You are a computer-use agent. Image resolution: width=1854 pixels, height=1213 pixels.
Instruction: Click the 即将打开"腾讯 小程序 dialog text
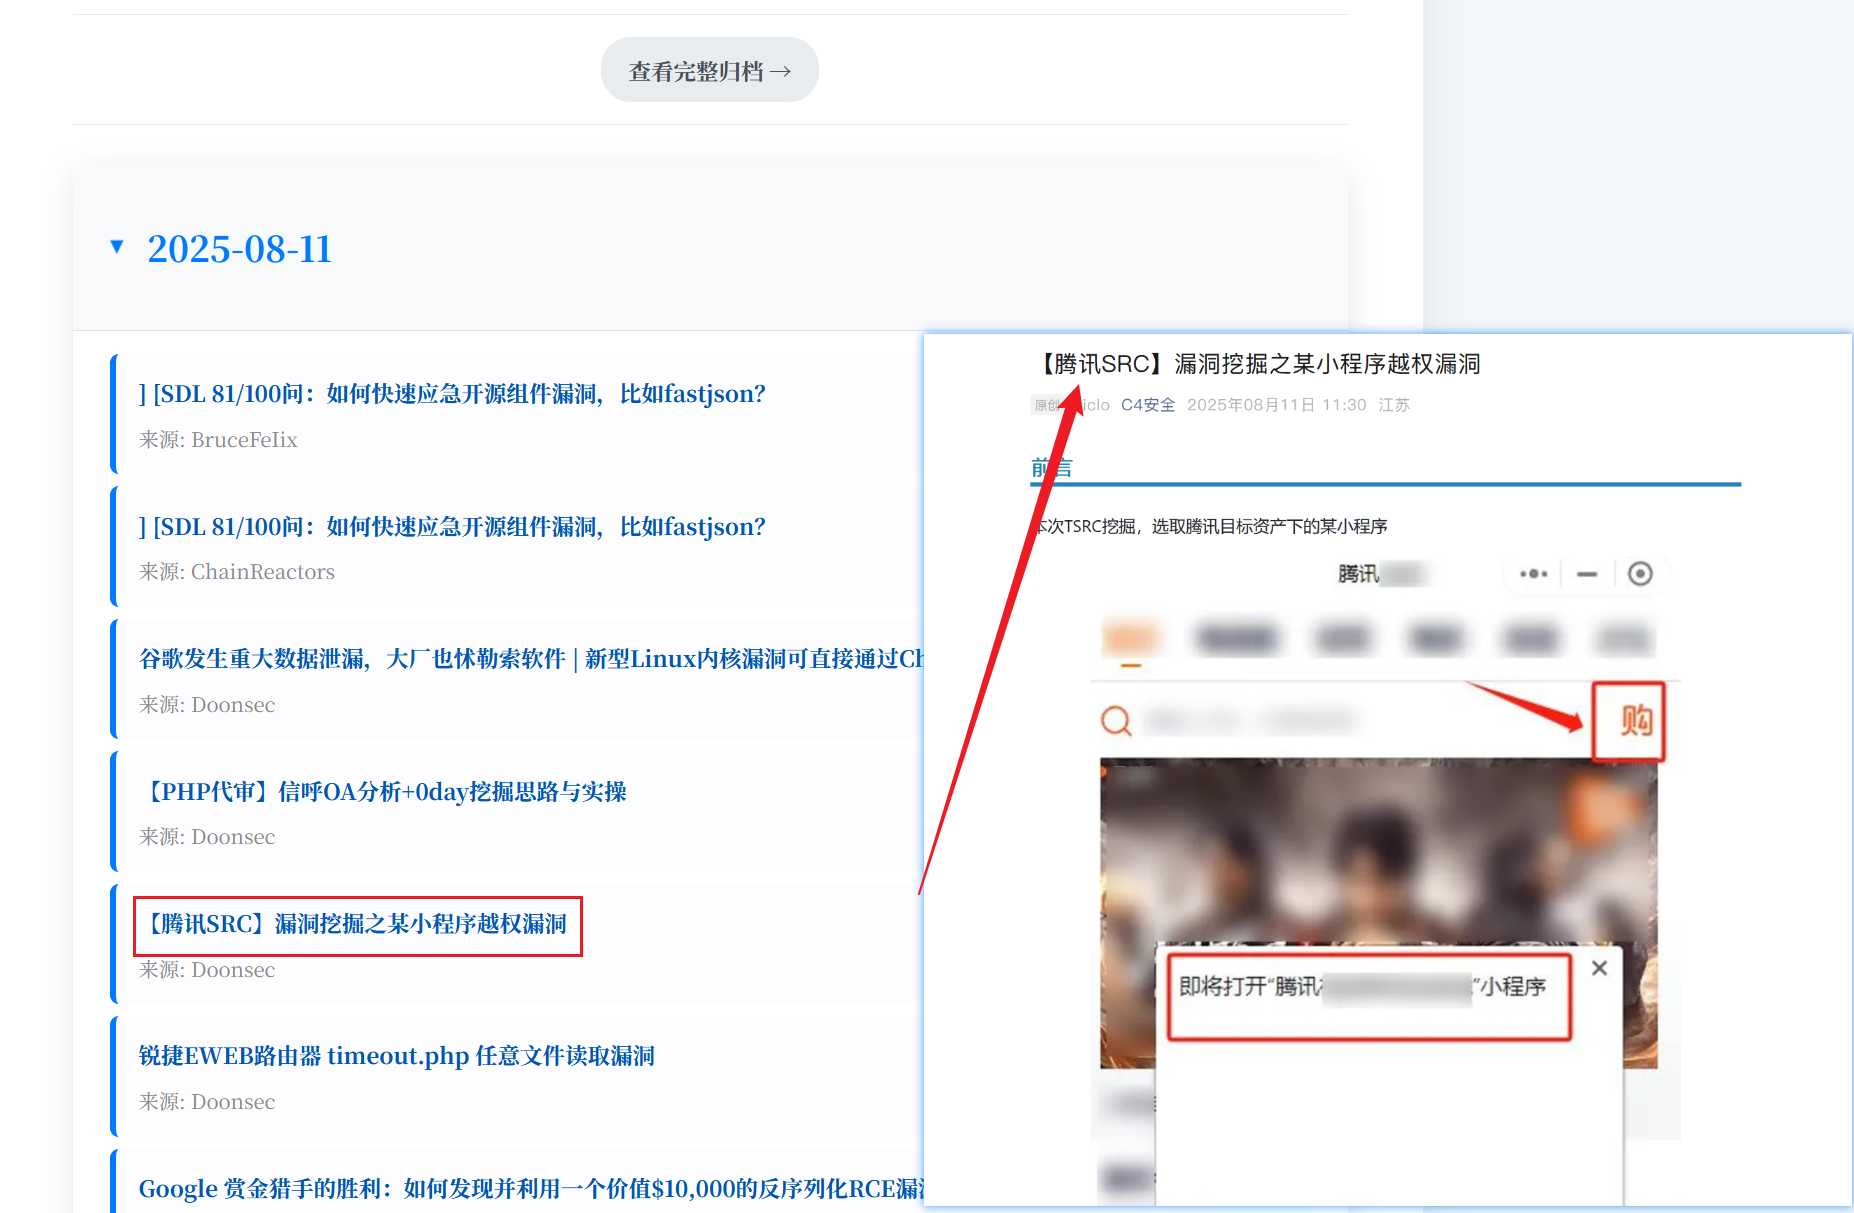[x=1362, y=987]
